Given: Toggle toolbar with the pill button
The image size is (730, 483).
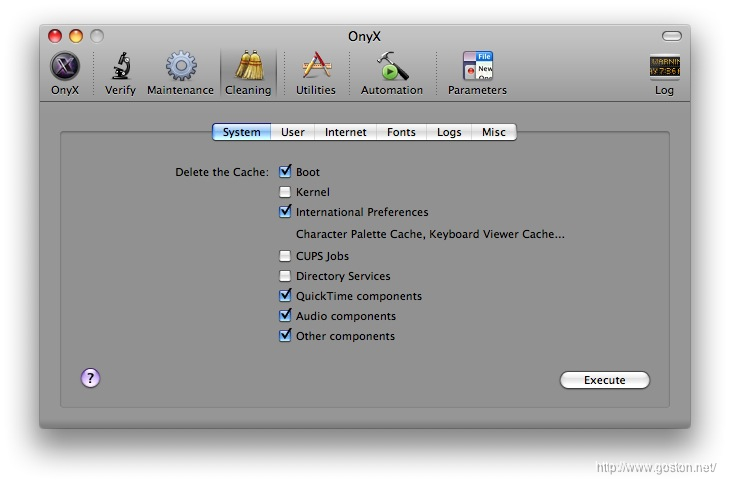Looking at the screenshot, I should [x=671, y=36].
